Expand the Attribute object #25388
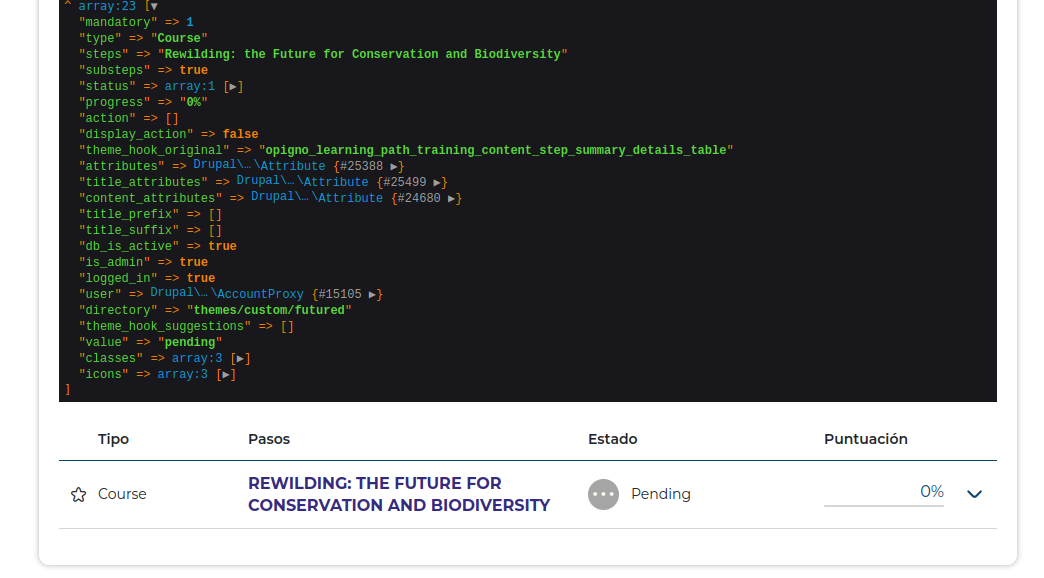 [396, 167]
